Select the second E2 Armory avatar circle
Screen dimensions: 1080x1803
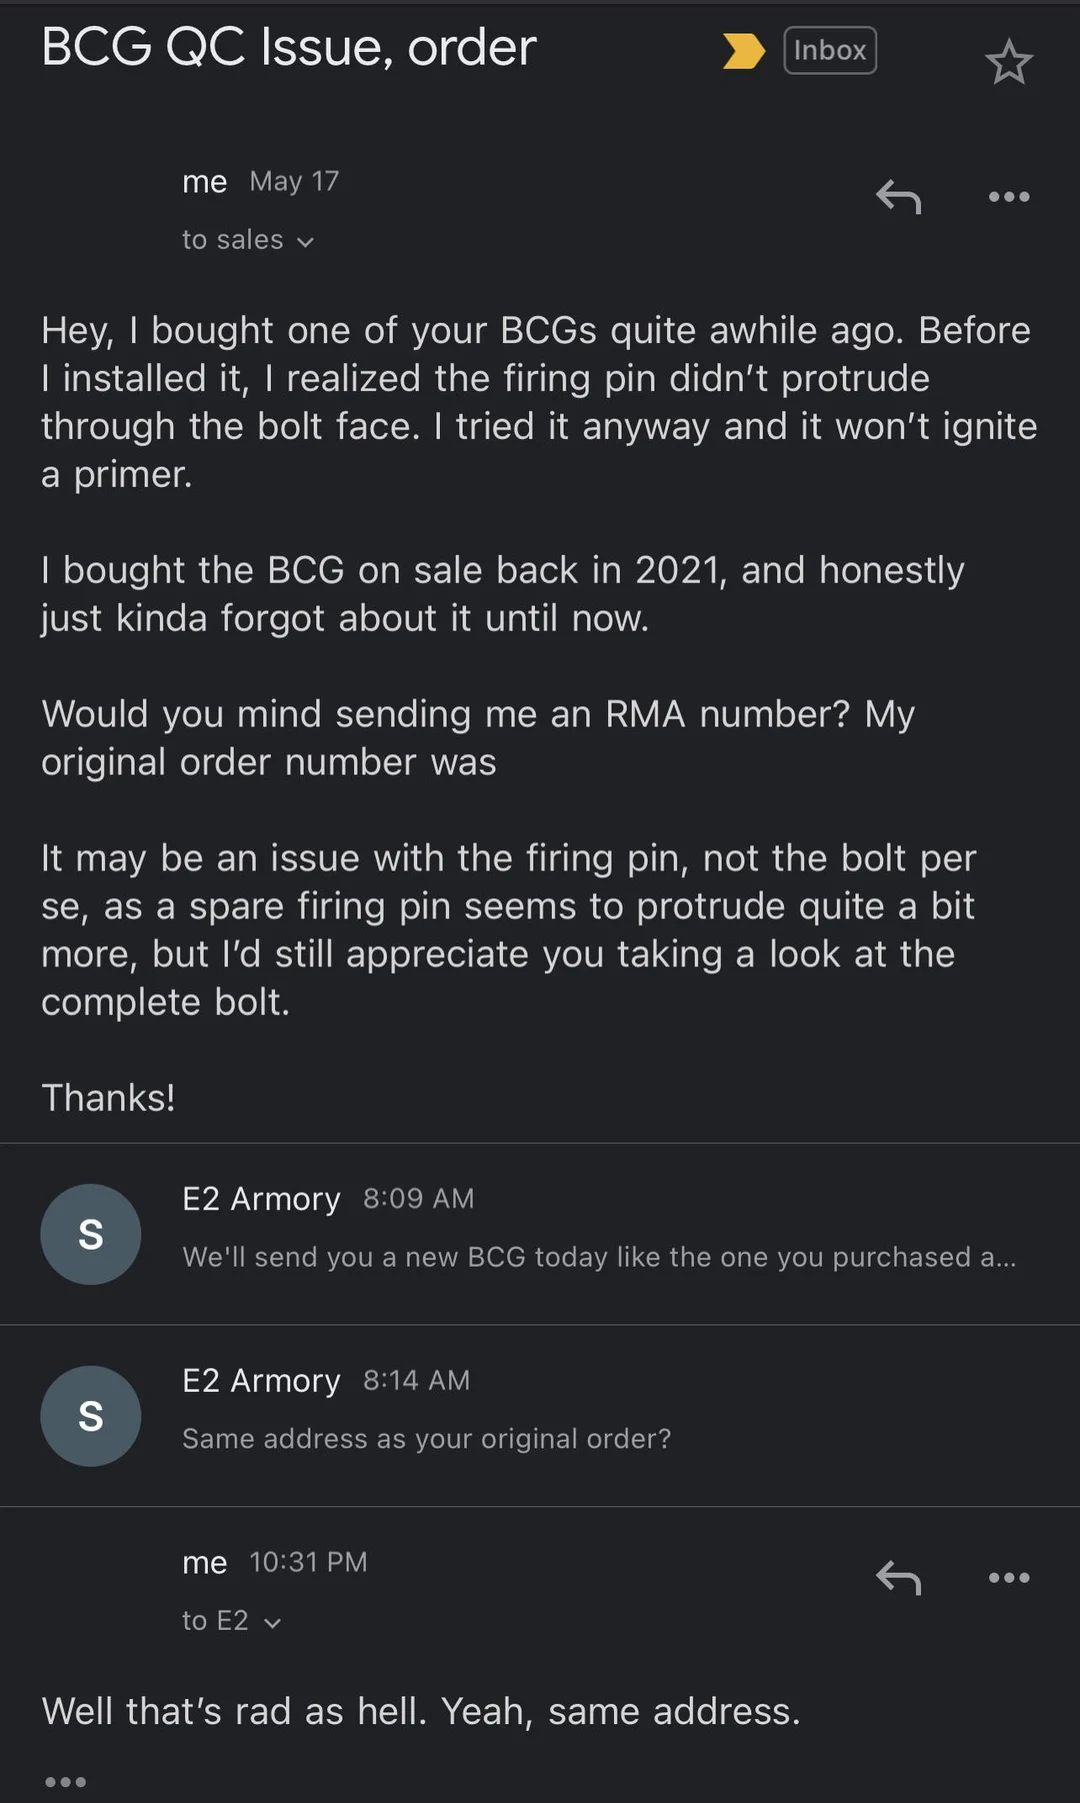click(90, 1416)
